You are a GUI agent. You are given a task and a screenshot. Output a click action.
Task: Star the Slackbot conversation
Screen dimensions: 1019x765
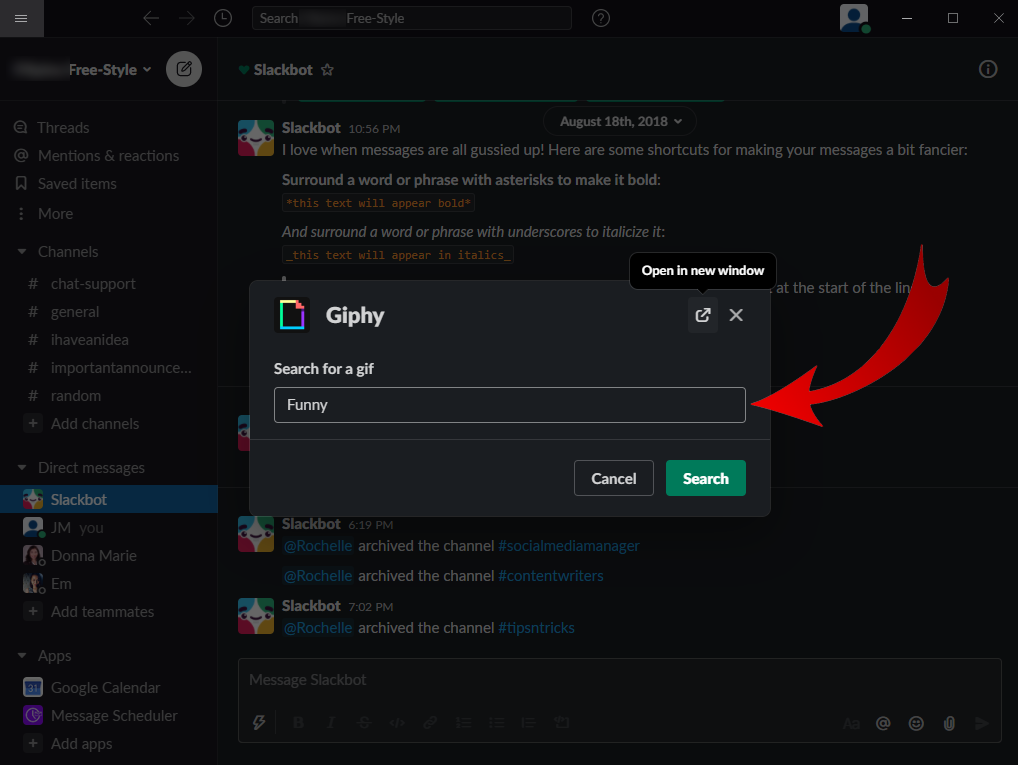coord(328,70)
